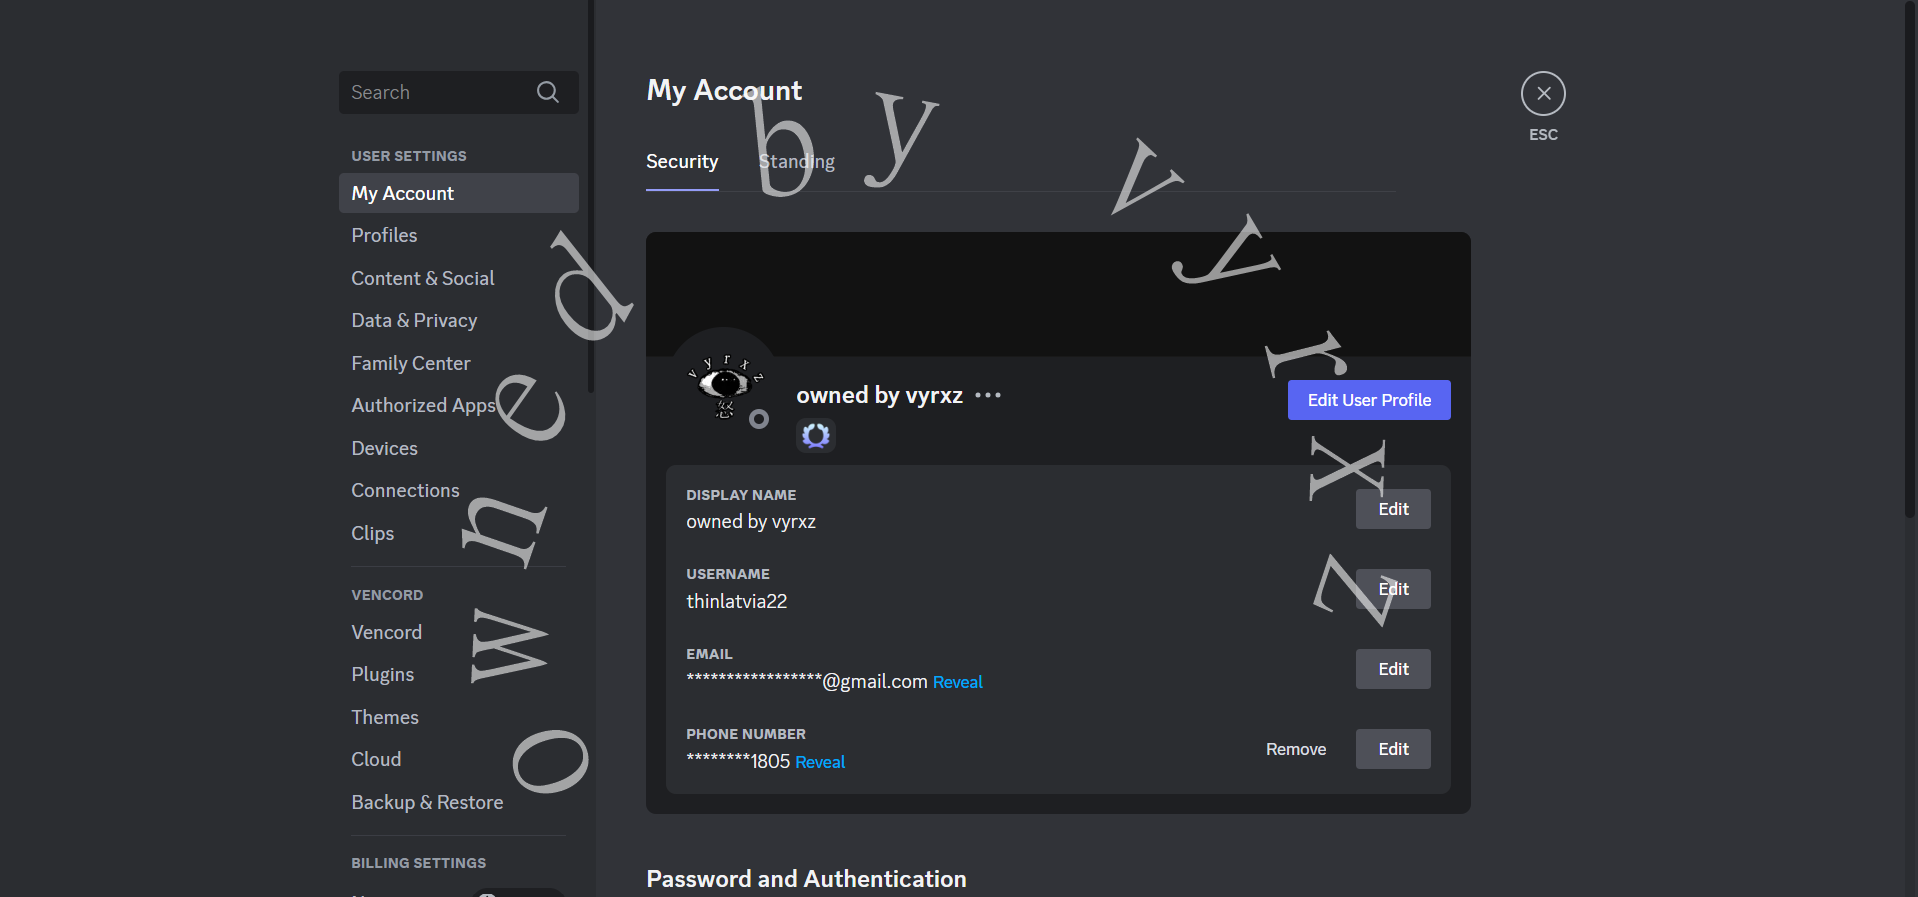Click the sidebar scrollbar

click(591, 200)
